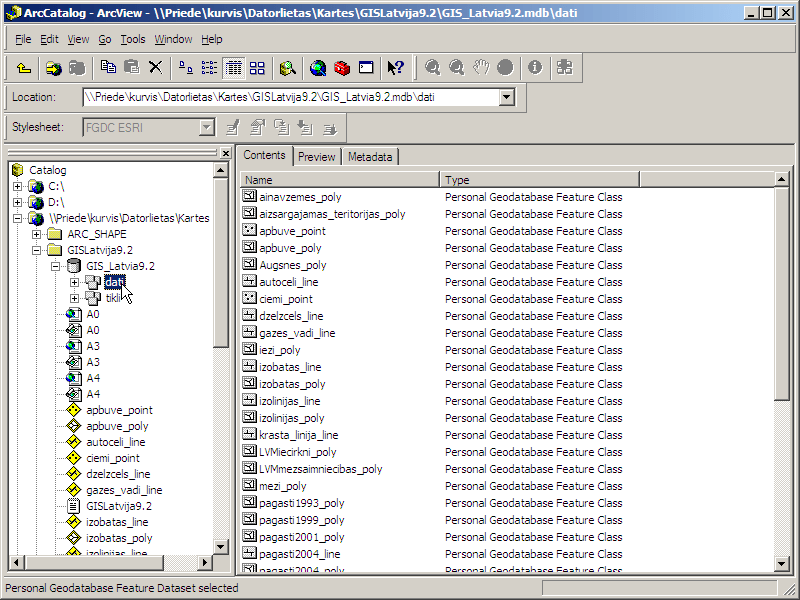This screenshot has width=800, height=600.
Task: Select the Details view icon
Action: [234, 68]
